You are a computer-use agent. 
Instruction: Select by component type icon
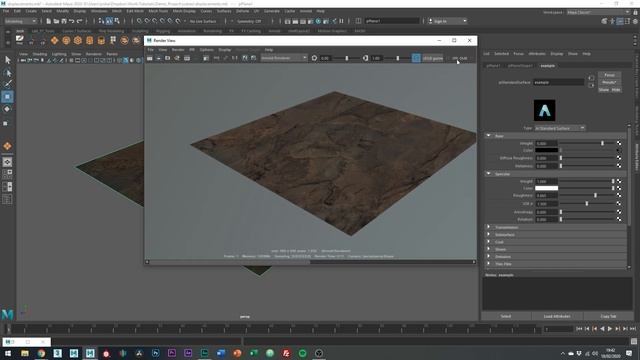pyautogui.click(x=117, y=21)
